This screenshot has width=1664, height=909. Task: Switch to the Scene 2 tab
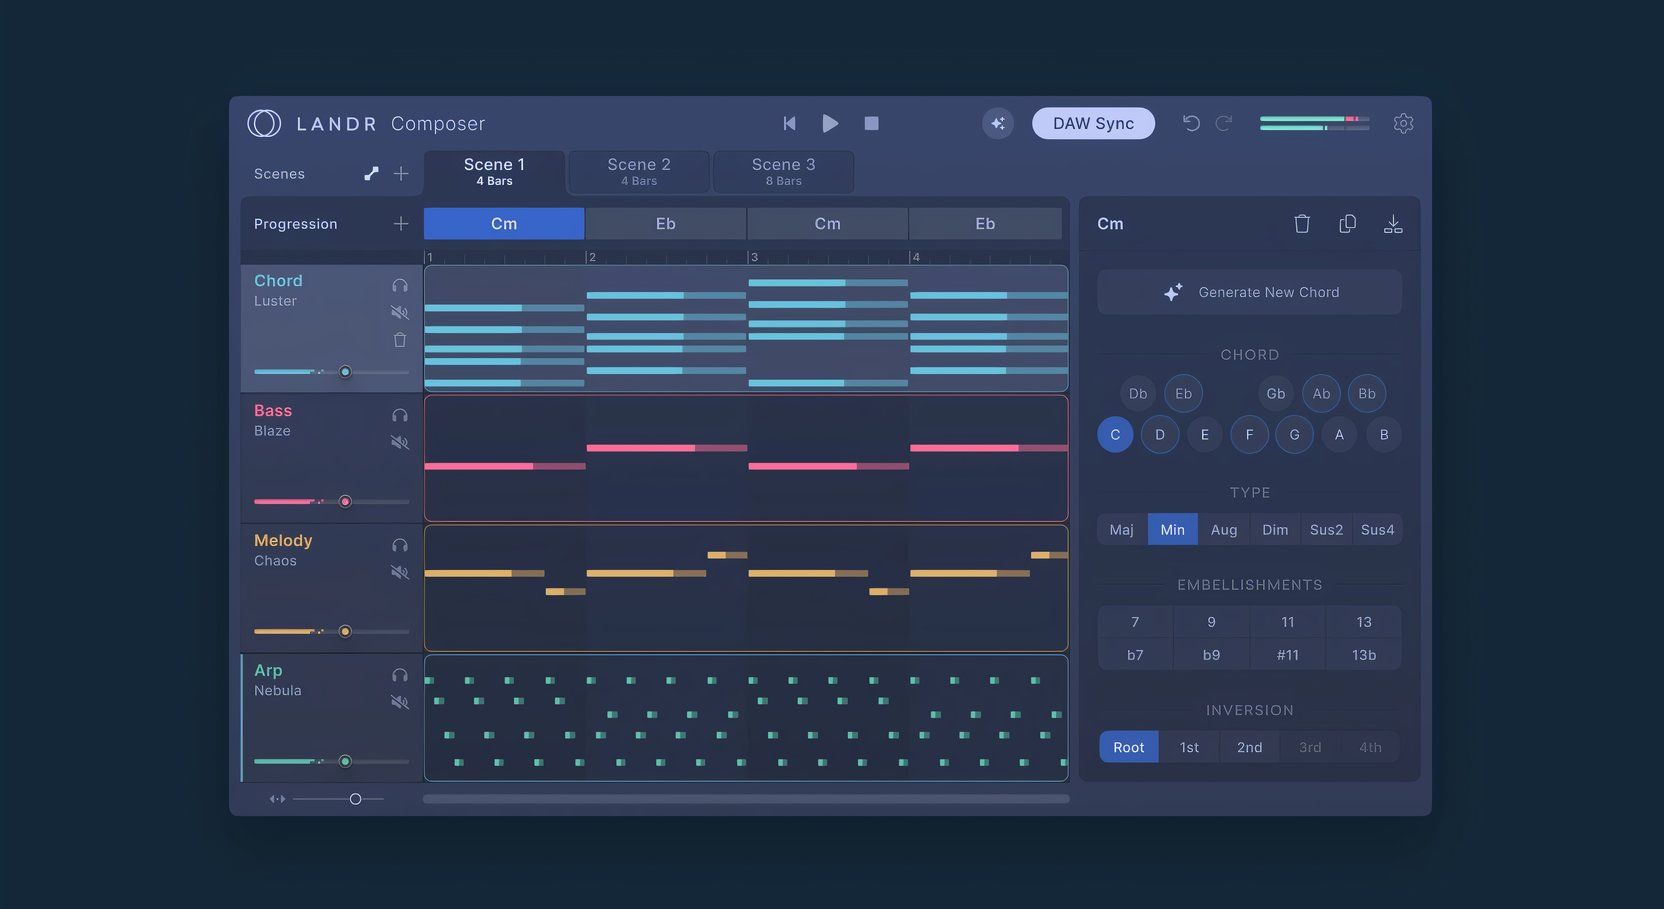click(x=638, y=172)
